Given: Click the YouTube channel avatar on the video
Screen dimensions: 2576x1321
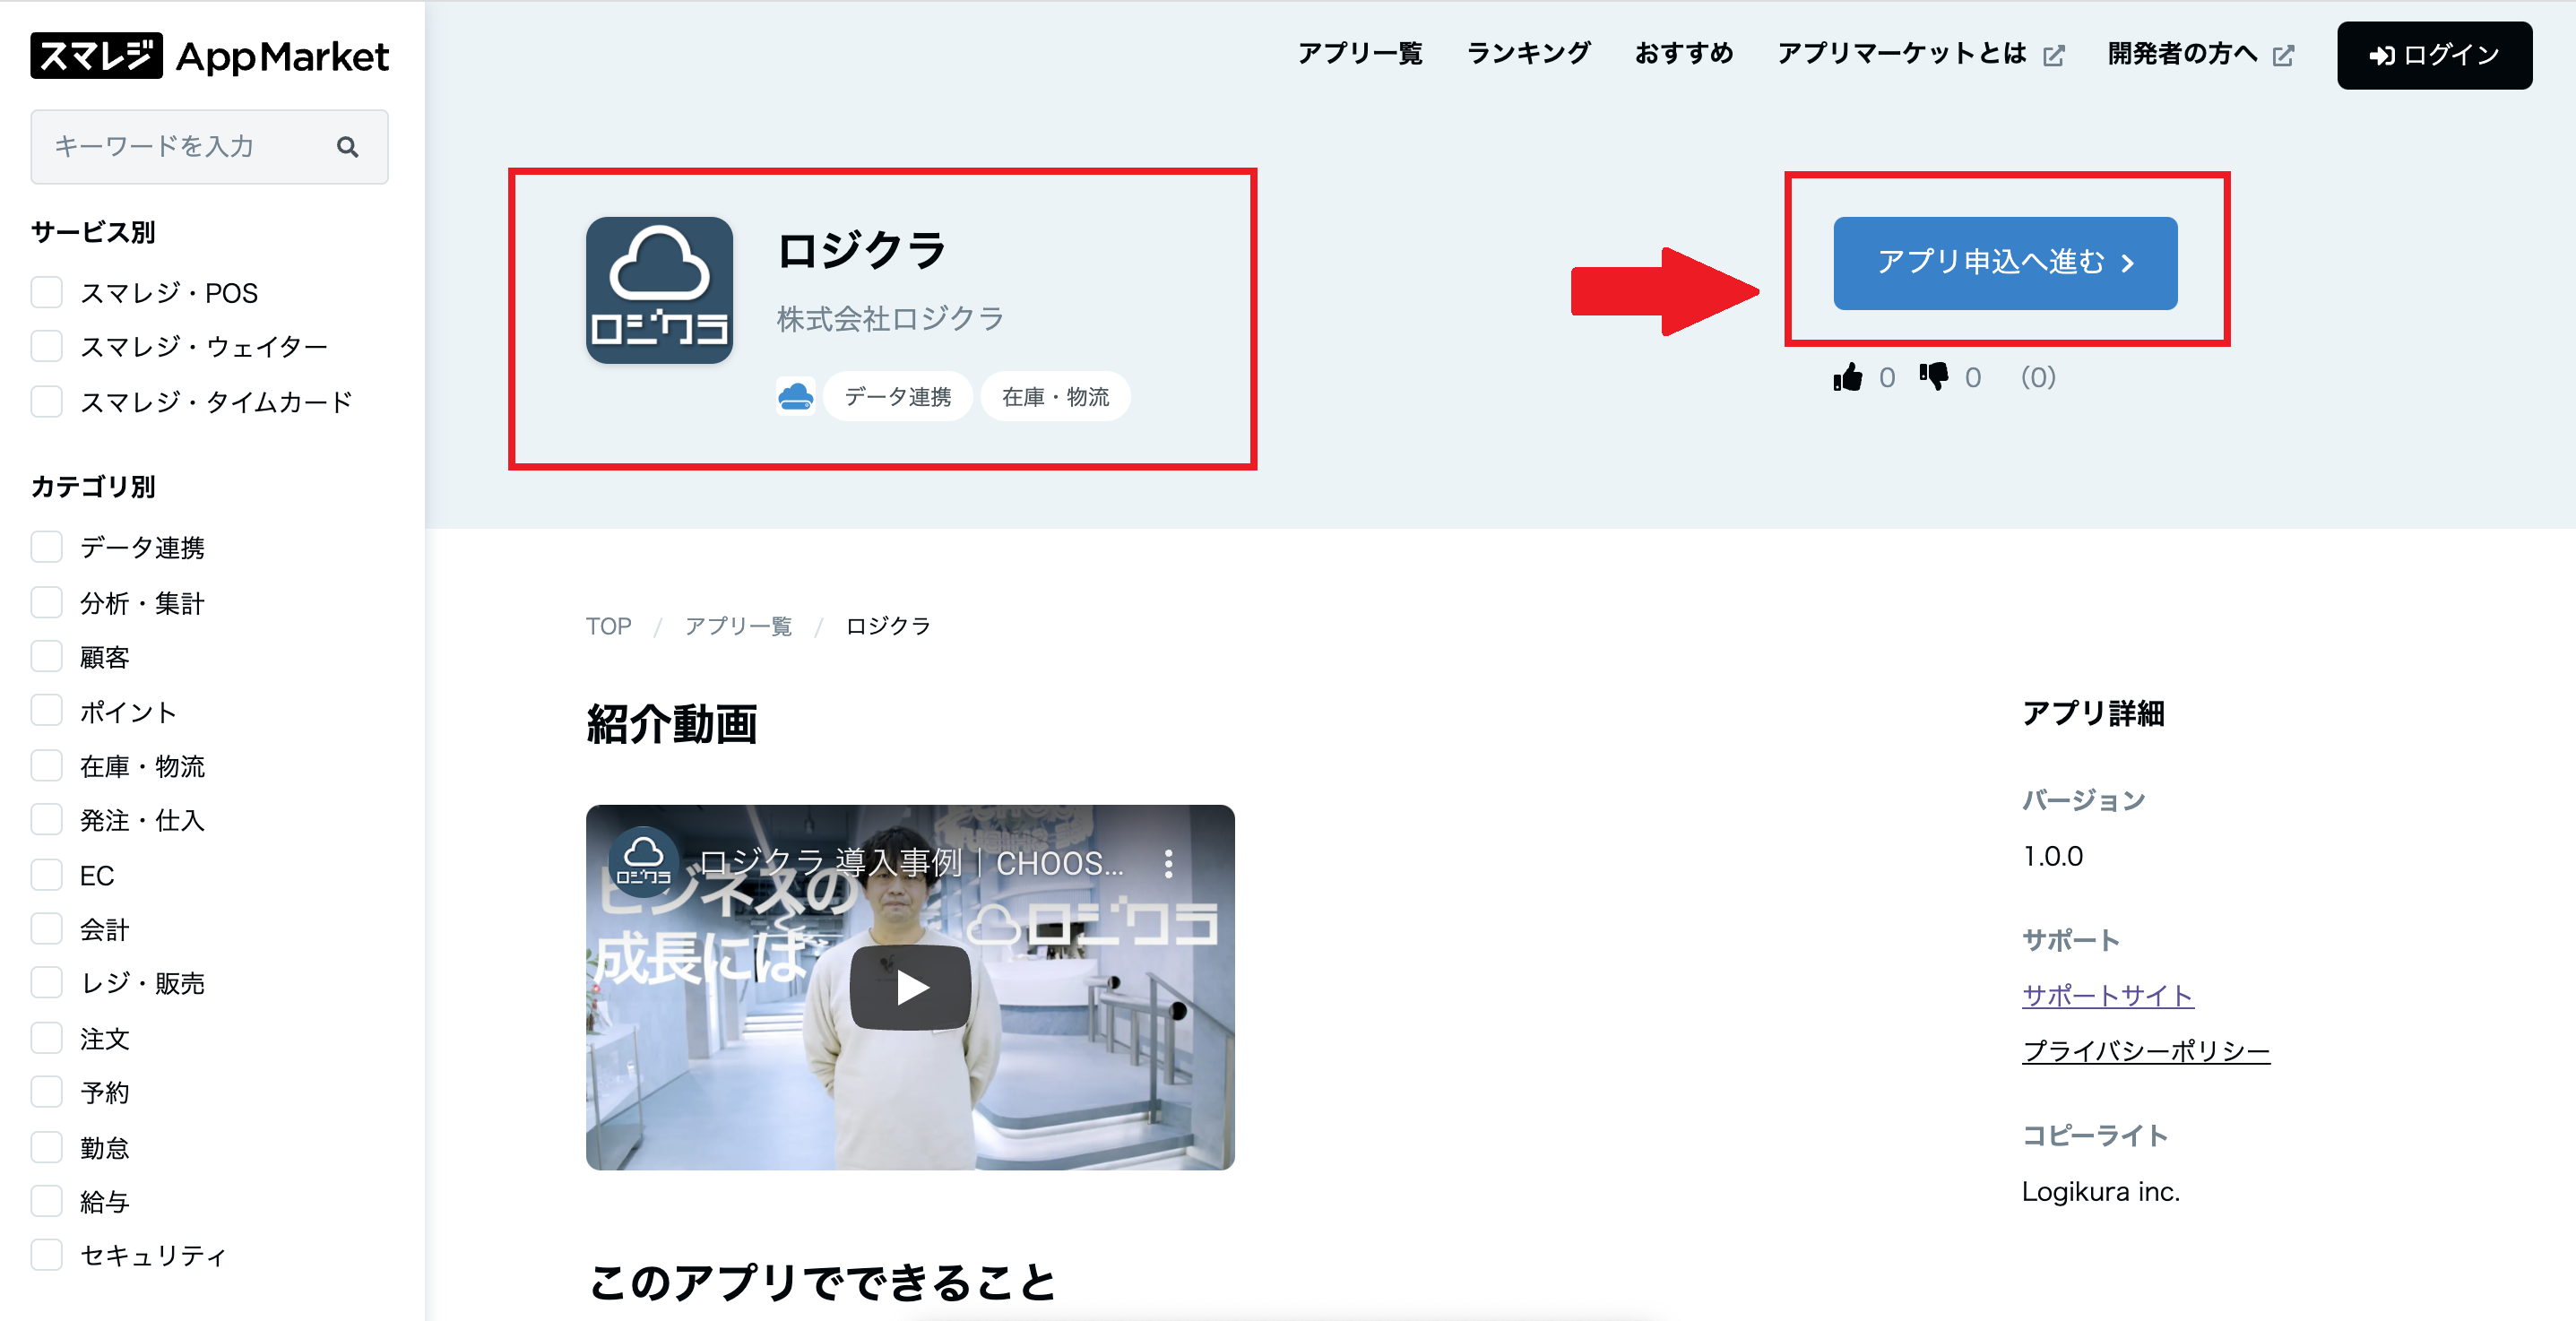Looking at the screenshot, I should pos(643,861).
